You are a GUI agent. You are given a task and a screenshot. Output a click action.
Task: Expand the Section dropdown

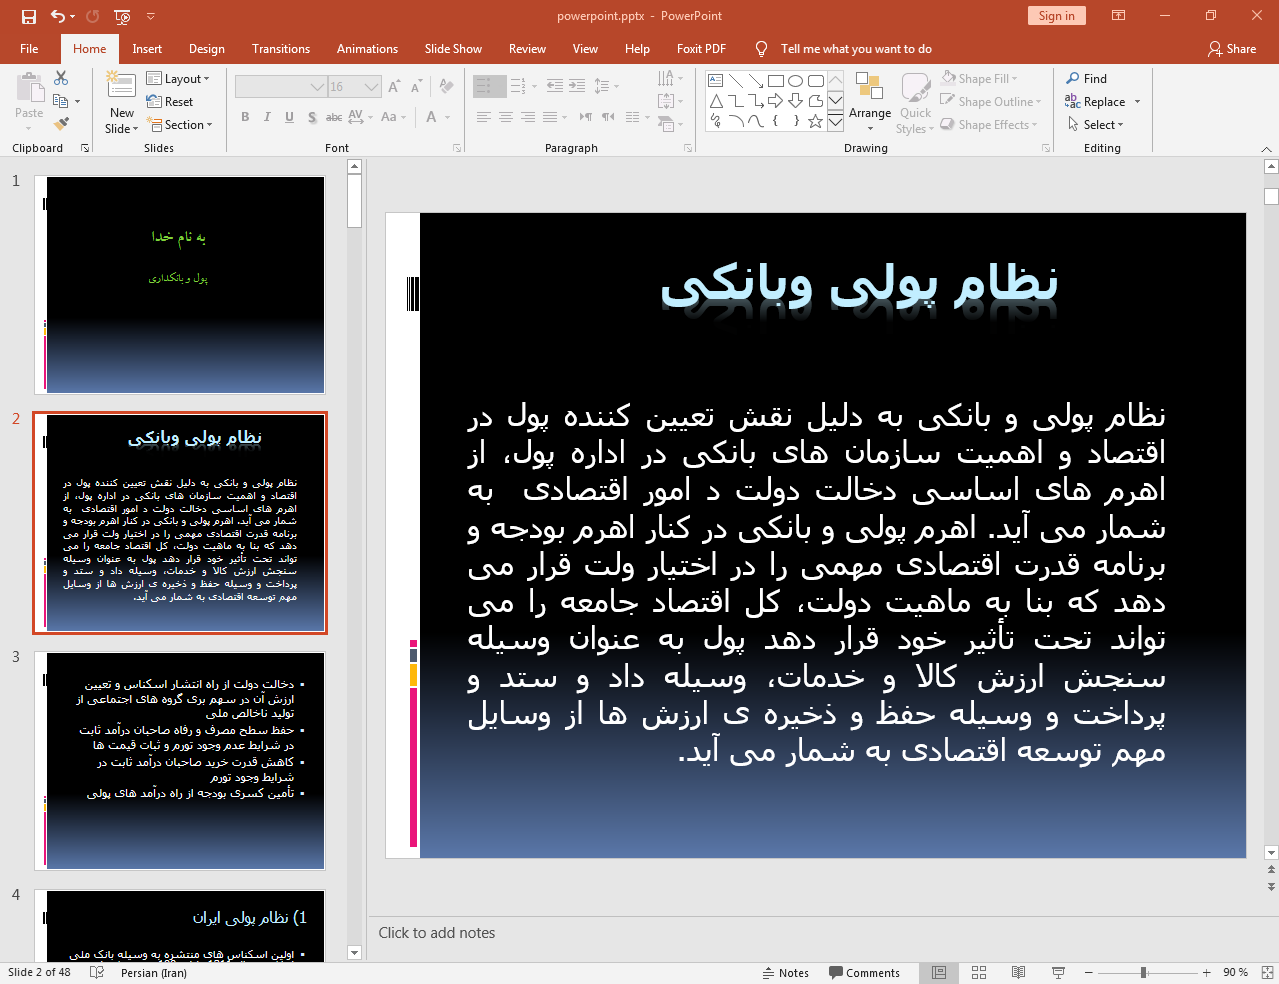tap(181, 125)
